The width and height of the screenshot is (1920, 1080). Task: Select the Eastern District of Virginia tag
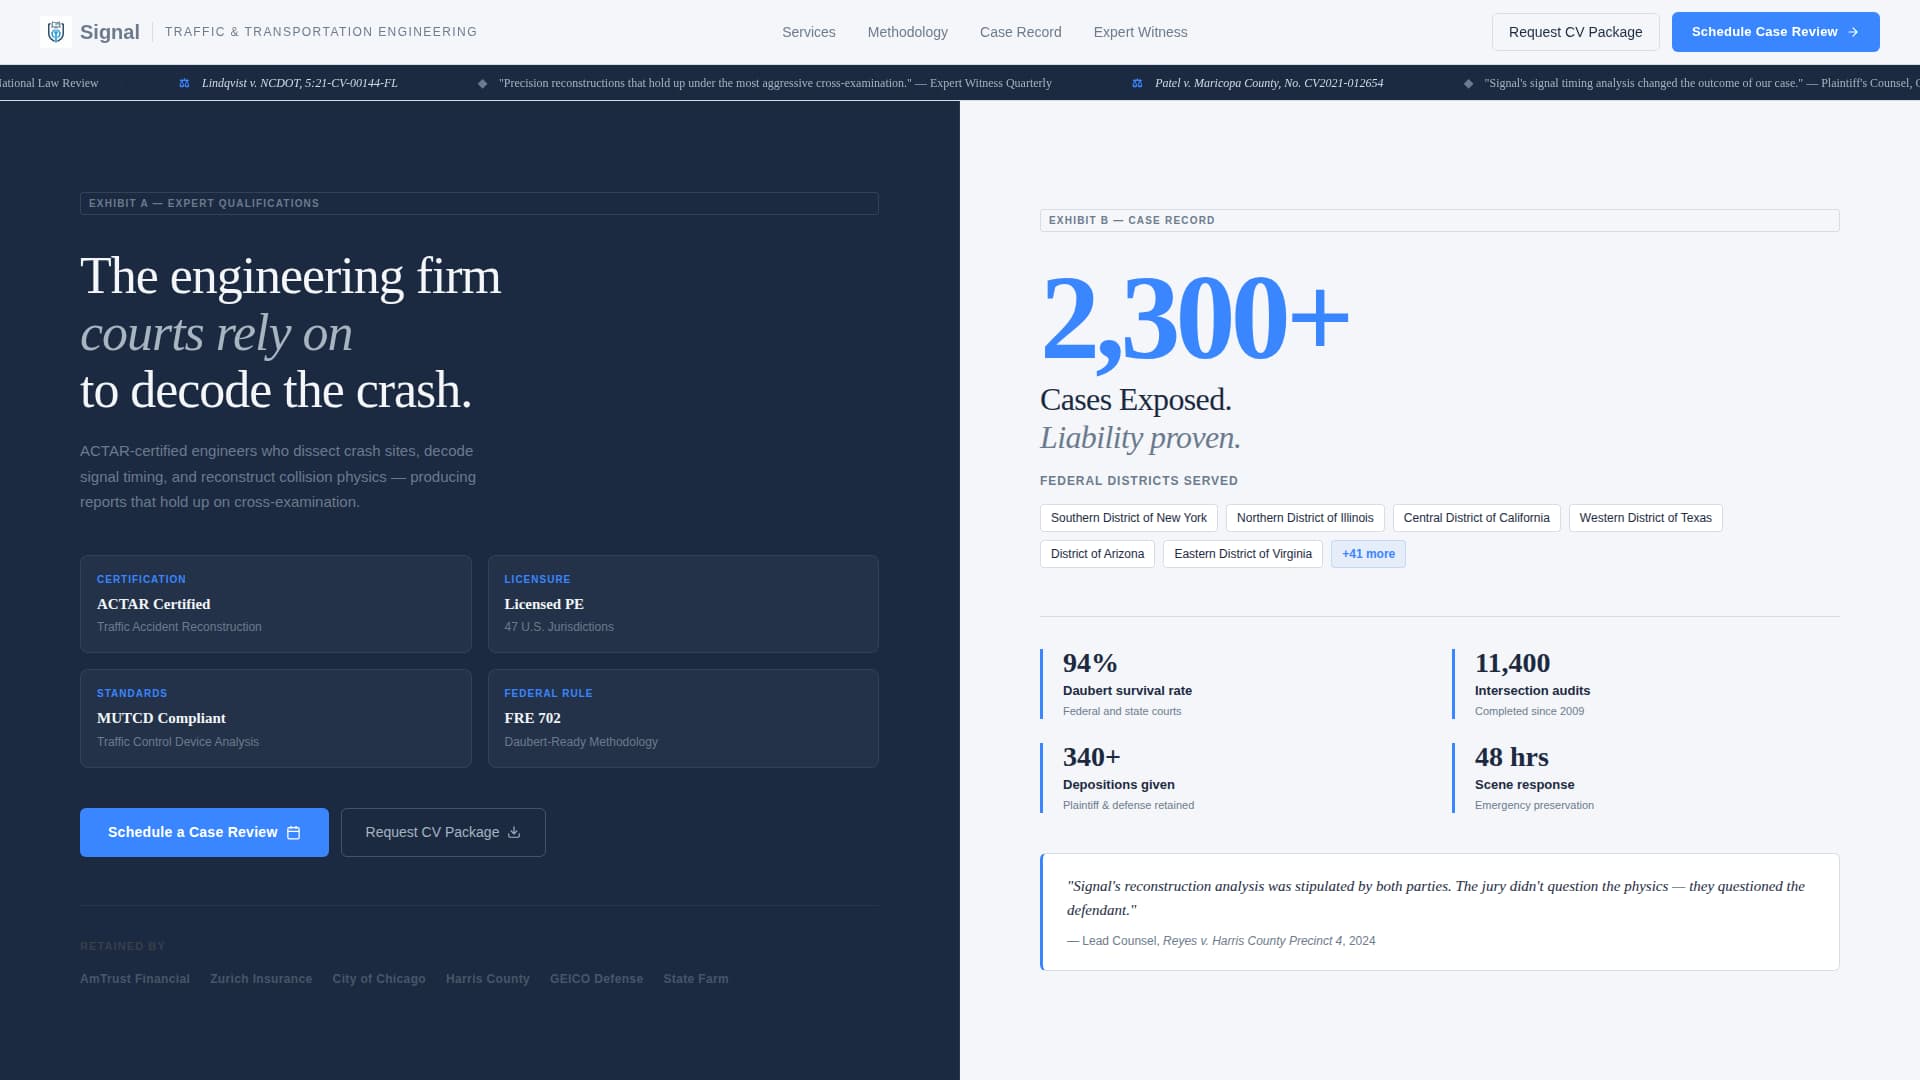(1242, 554)
